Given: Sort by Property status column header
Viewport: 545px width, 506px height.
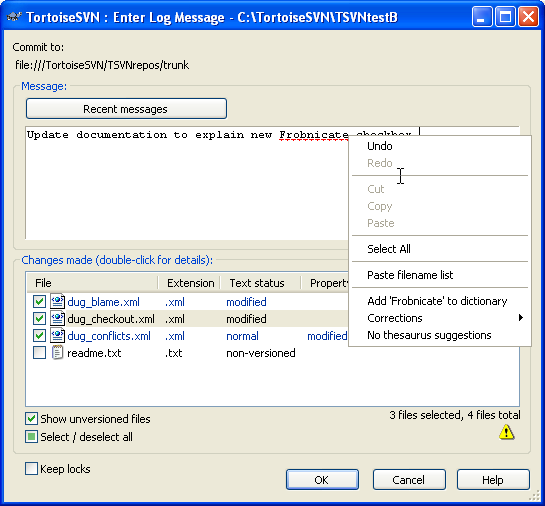Looking at the screenshot, I should [325, 283].
